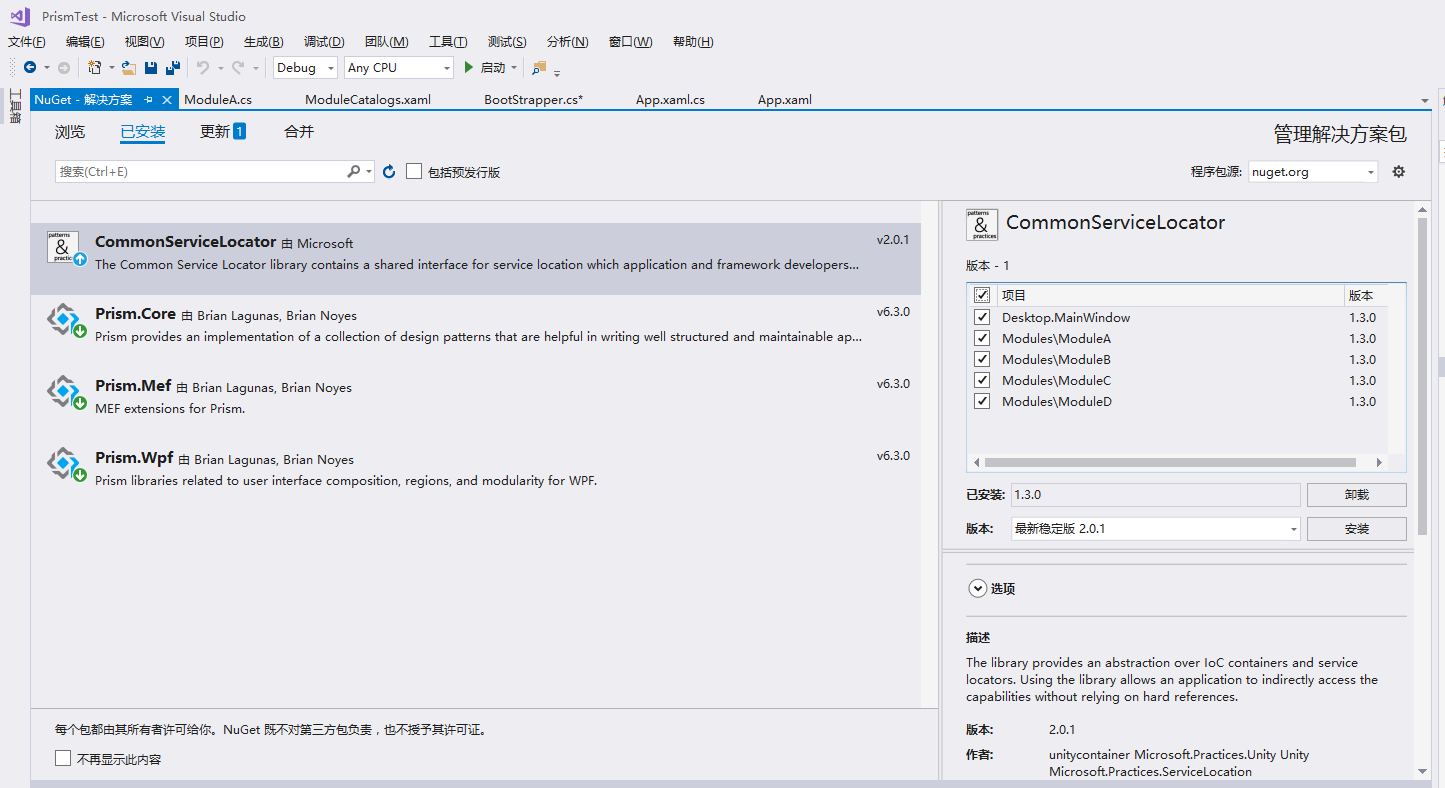This screenshot has height=788, width=1445.
Task: Click the magnifier search icon in search box
Action: (353, 172)
